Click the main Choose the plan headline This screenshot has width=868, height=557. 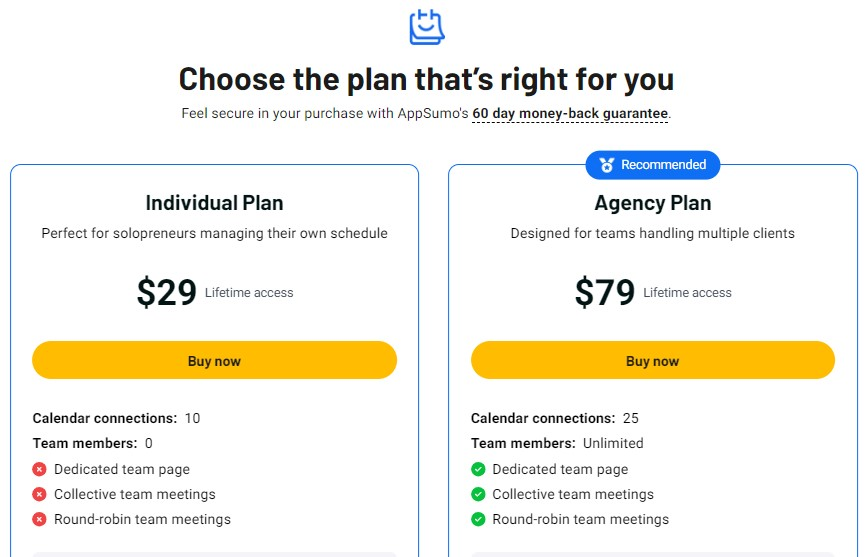[426, 78]
